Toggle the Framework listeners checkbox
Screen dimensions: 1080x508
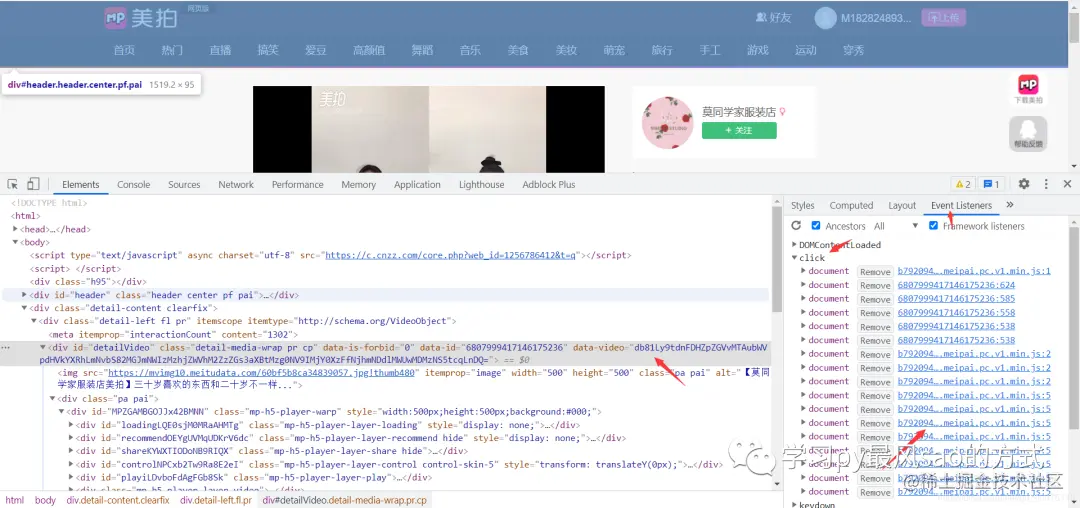click(933, 226)
